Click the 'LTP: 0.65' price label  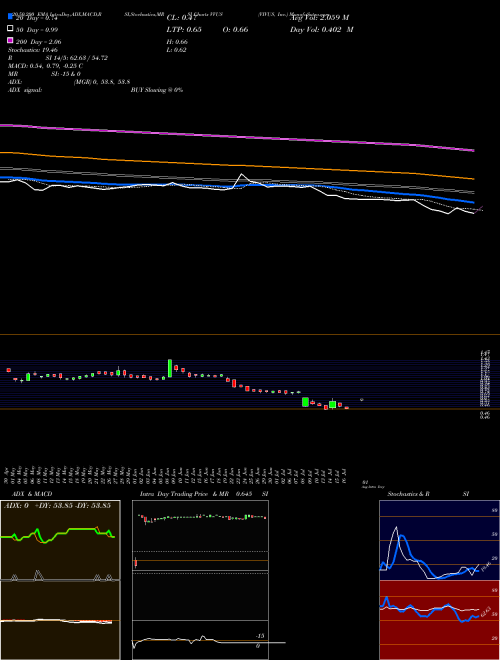(x=184, y=29)
